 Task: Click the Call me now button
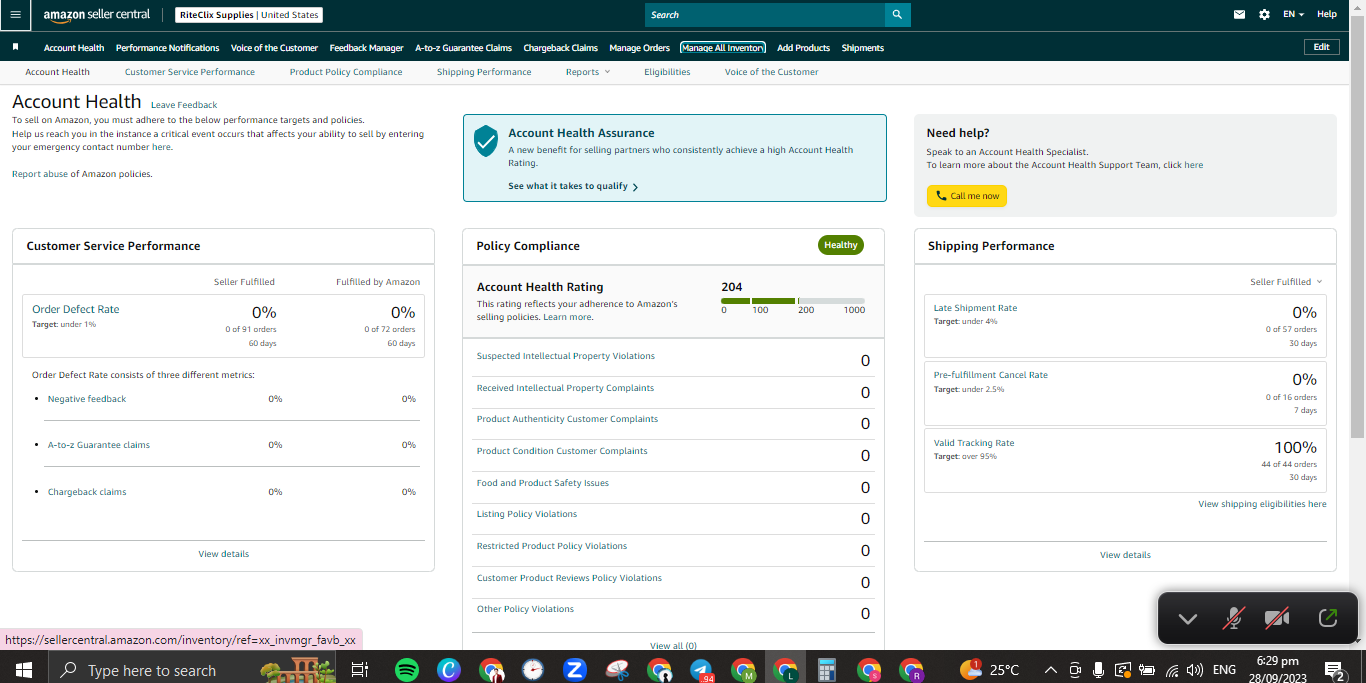click(967, 196)
